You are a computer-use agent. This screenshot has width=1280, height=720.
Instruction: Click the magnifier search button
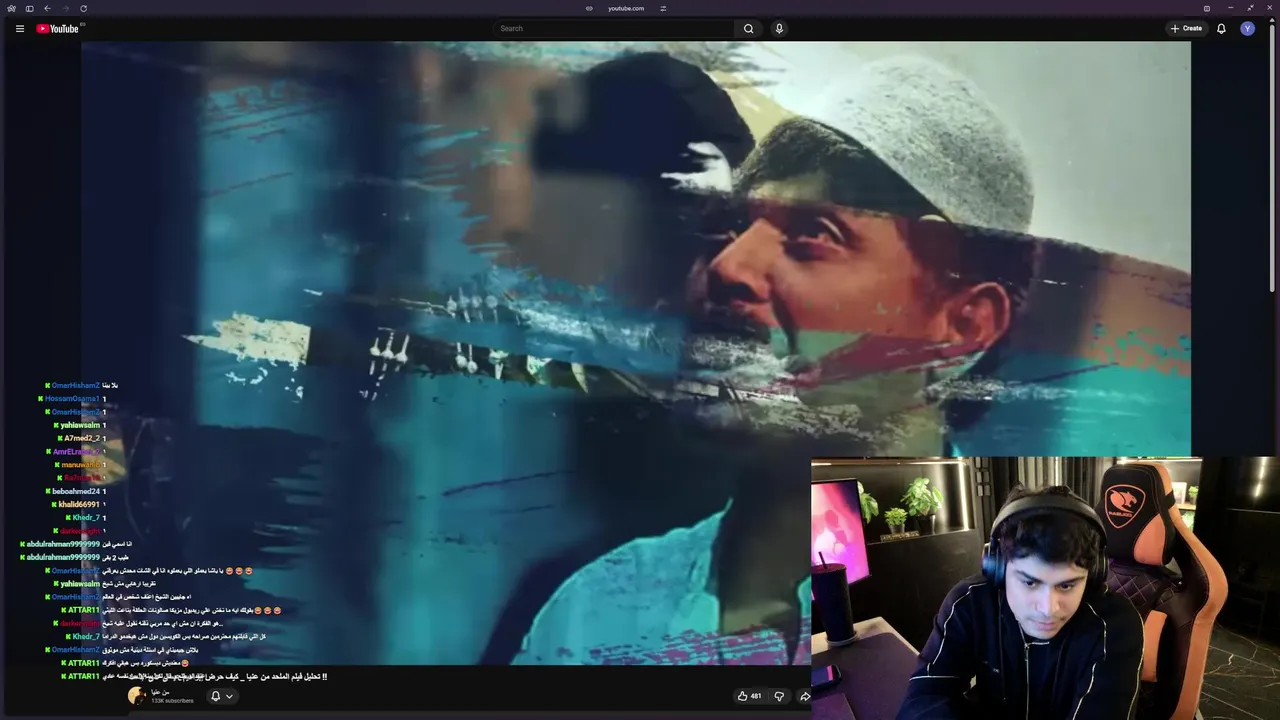(748, 28)
